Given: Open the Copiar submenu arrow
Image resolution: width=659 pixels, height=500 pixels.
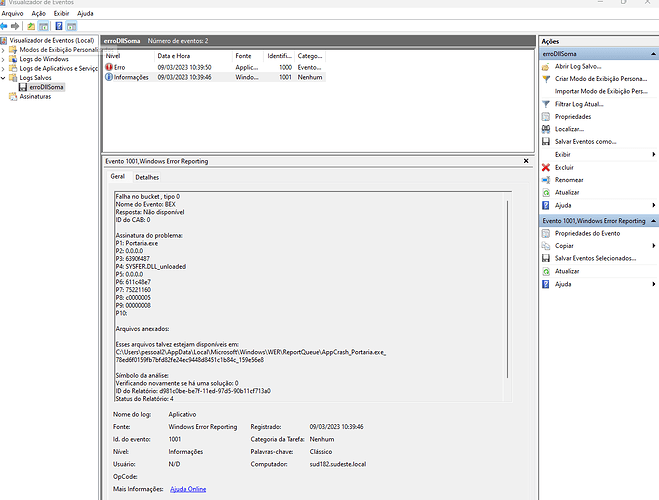Looking at the screenshot, I should pos(654,246).
